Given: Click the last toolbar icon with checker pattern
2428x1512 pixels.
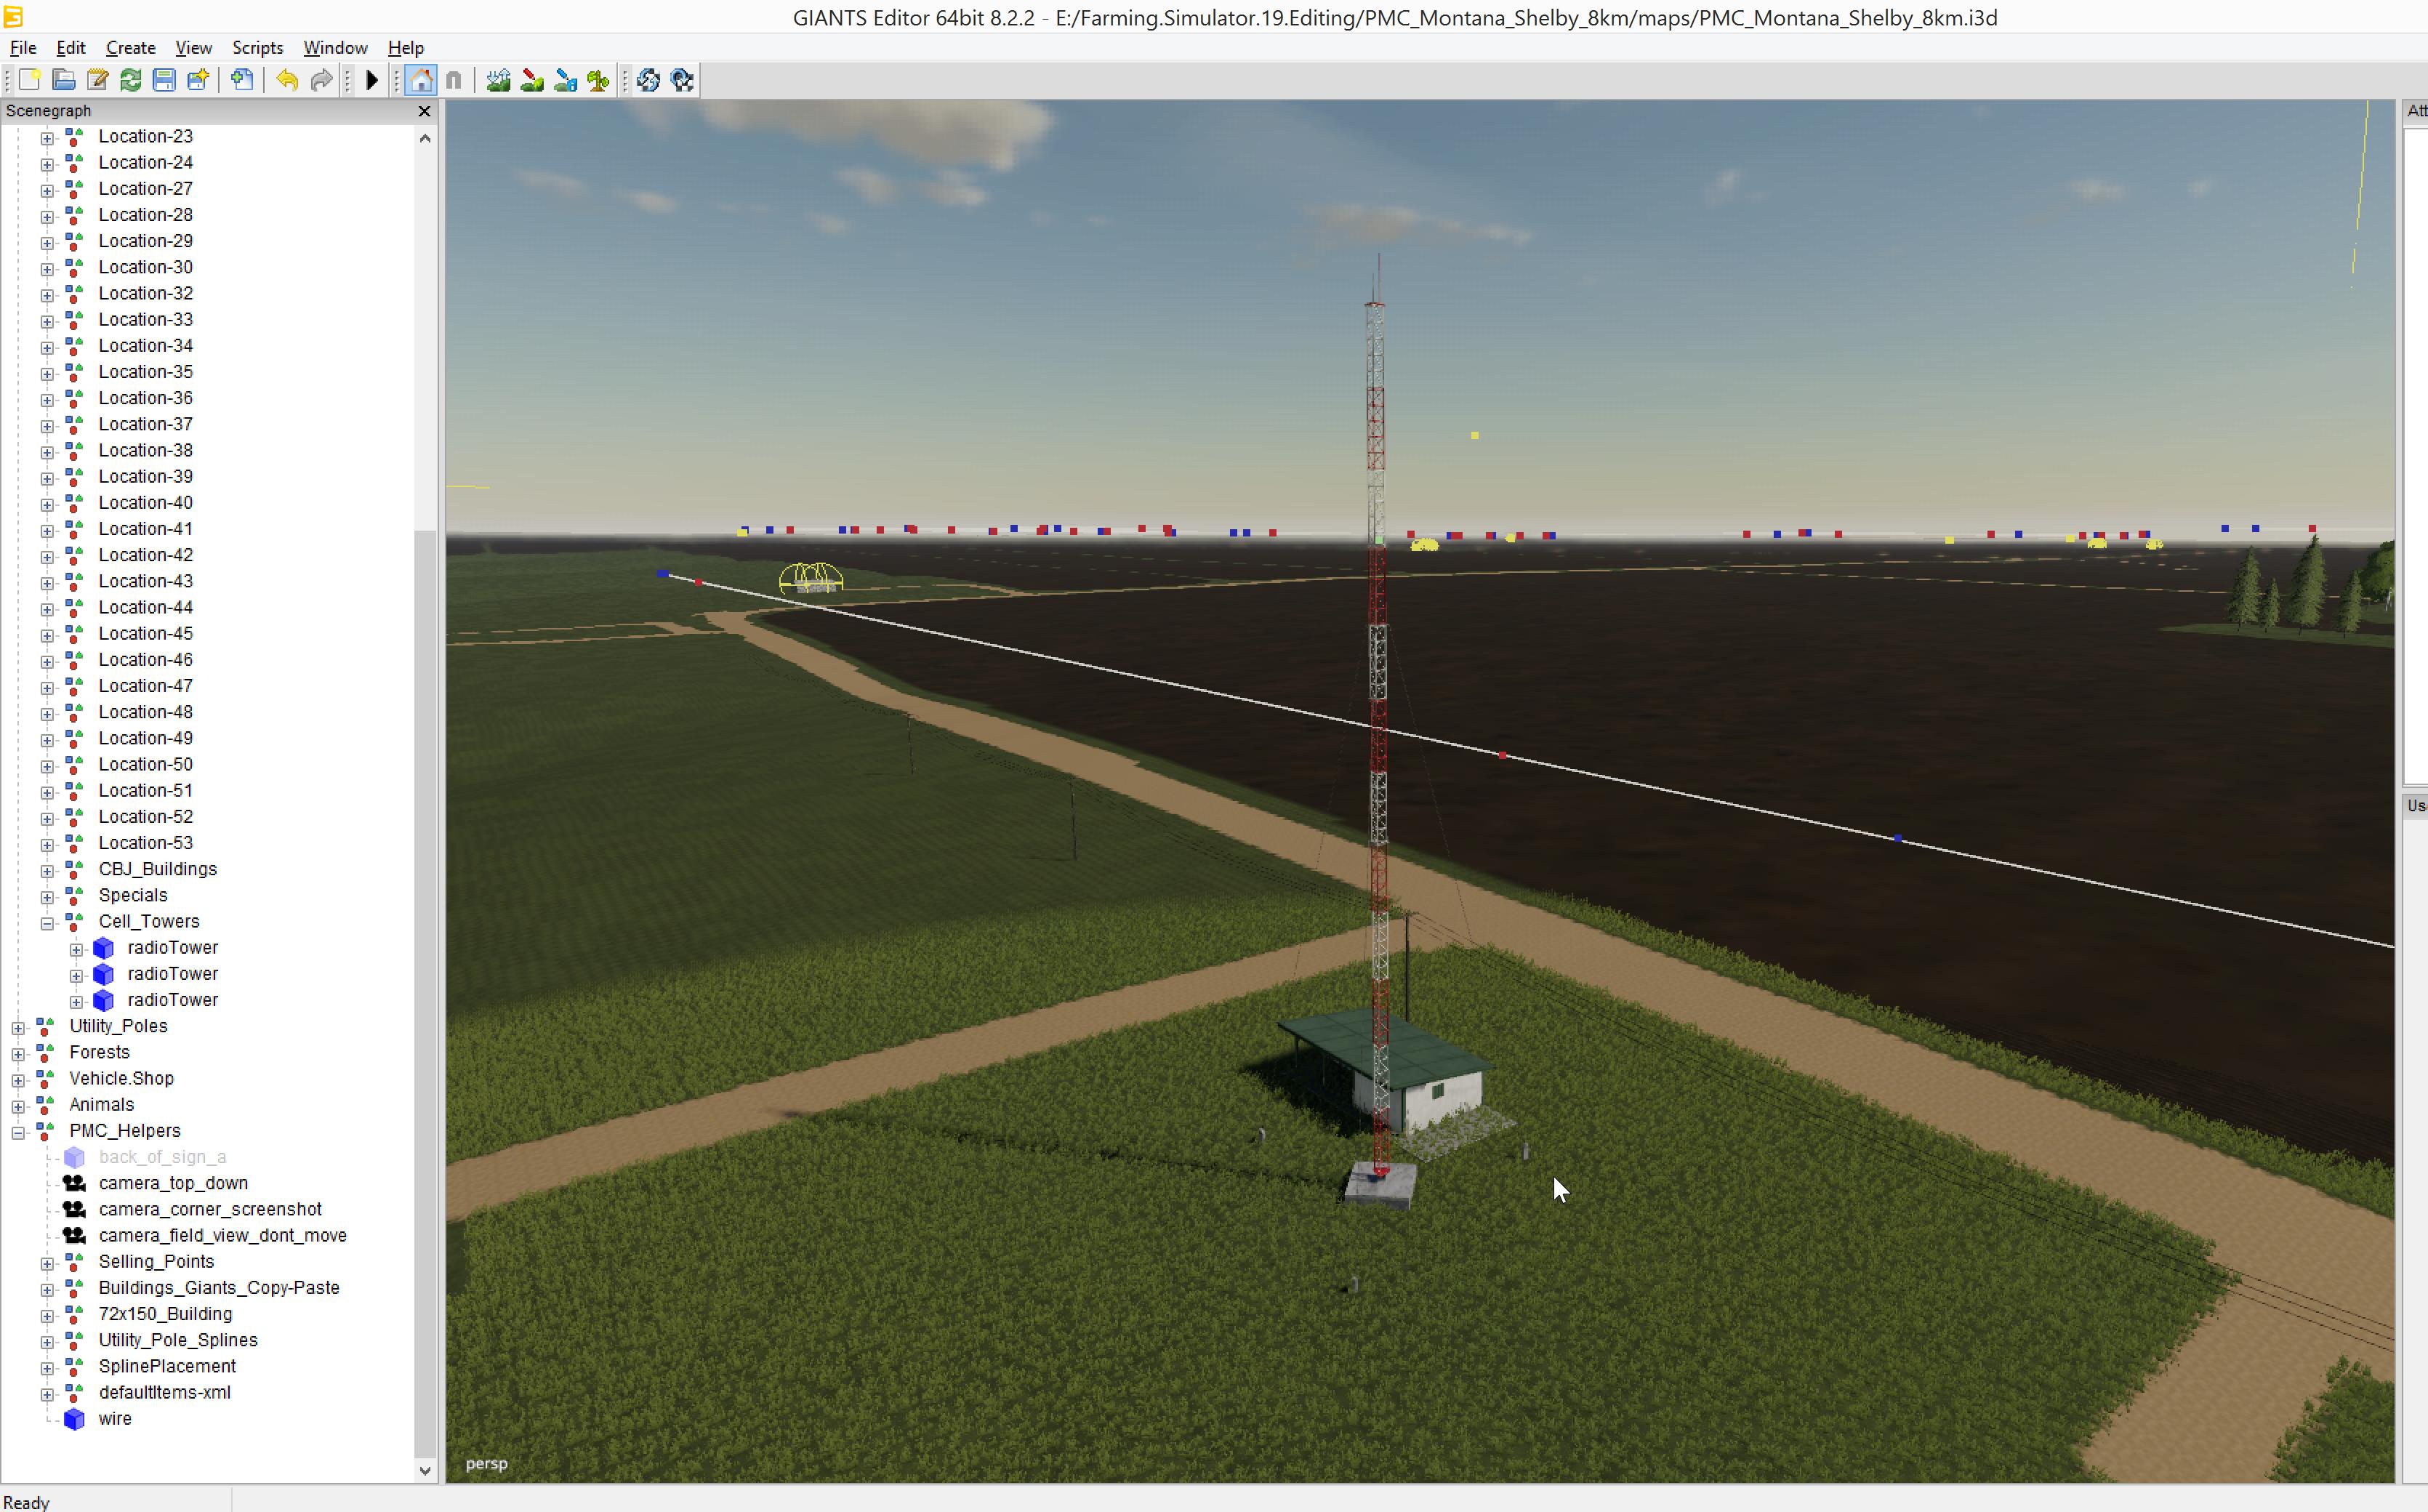Looking at the screenshot, I should pyautogui.click(x=682, y=80).
